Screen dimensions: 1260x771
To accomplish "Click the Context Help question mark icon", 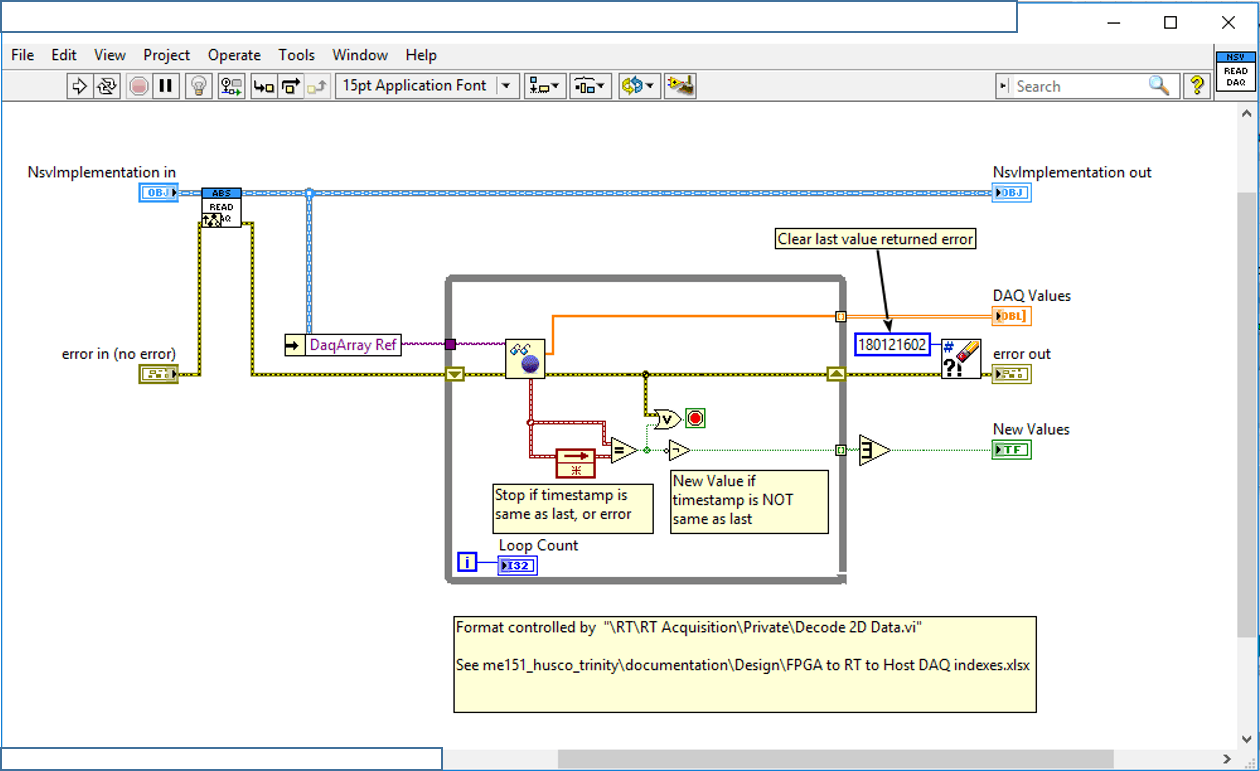I will 1197,85.
